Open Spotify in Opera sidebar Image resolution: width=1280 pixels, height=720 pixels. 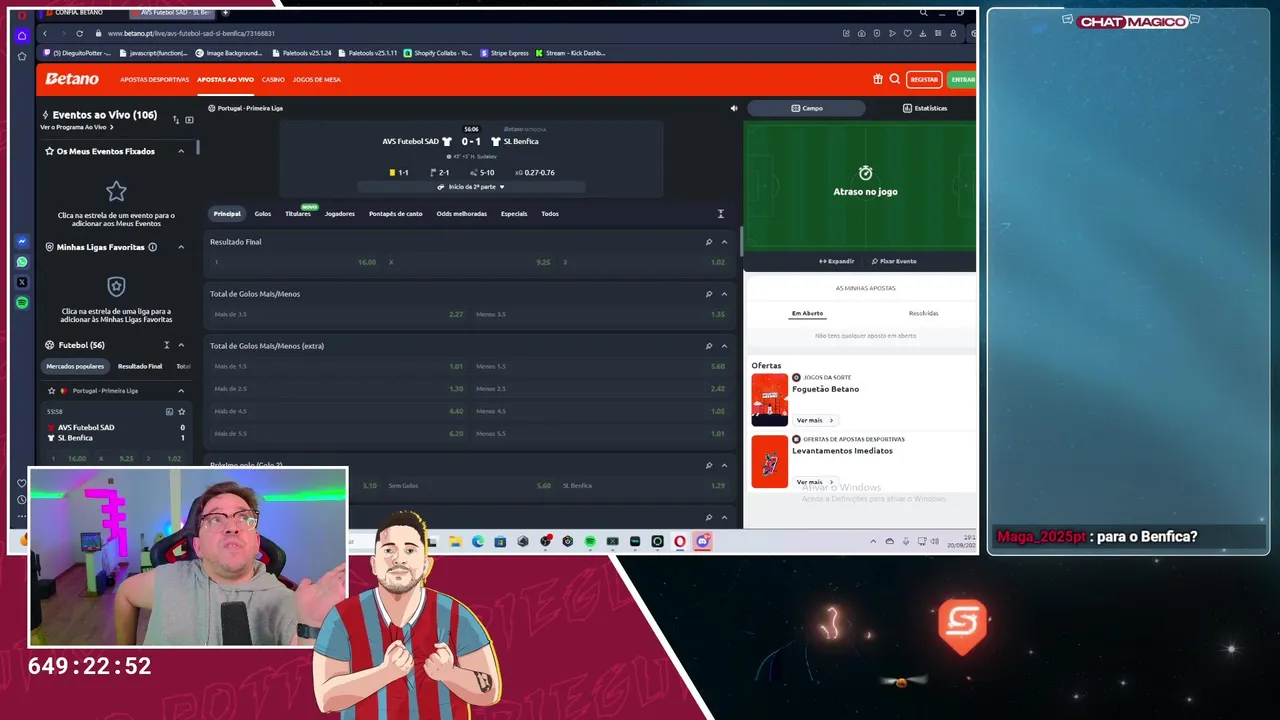coord(22,302)
